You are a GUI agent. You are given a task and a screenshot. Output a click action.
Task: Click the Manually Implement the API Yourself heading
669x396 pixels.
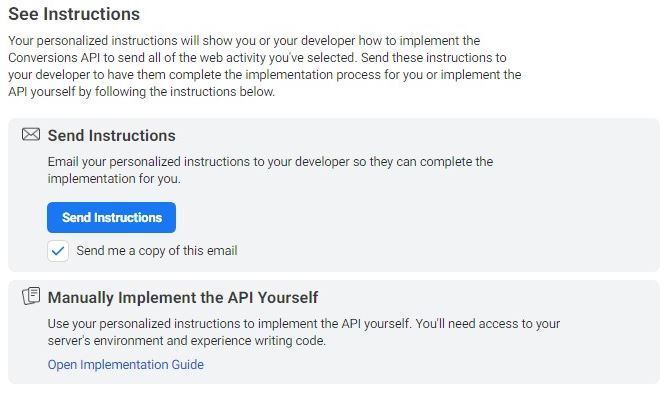[183, 297]
